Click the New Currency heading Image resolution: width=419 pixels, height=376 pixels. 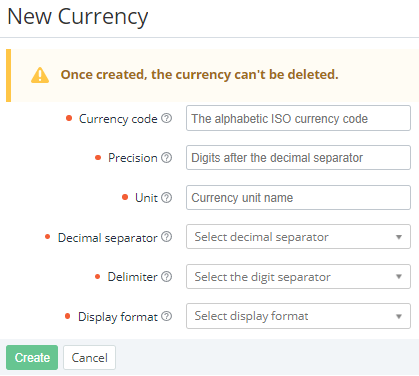(x=78, y=17)
